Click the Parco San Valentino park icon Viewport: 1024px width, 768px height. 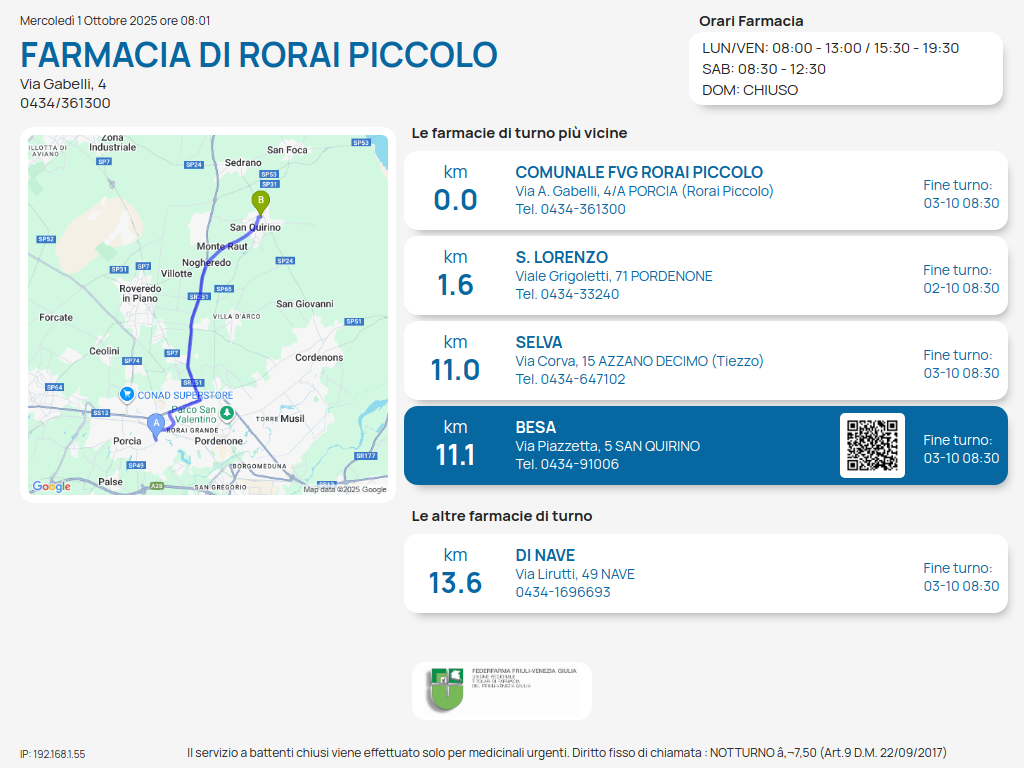click(x=227, y=412)
